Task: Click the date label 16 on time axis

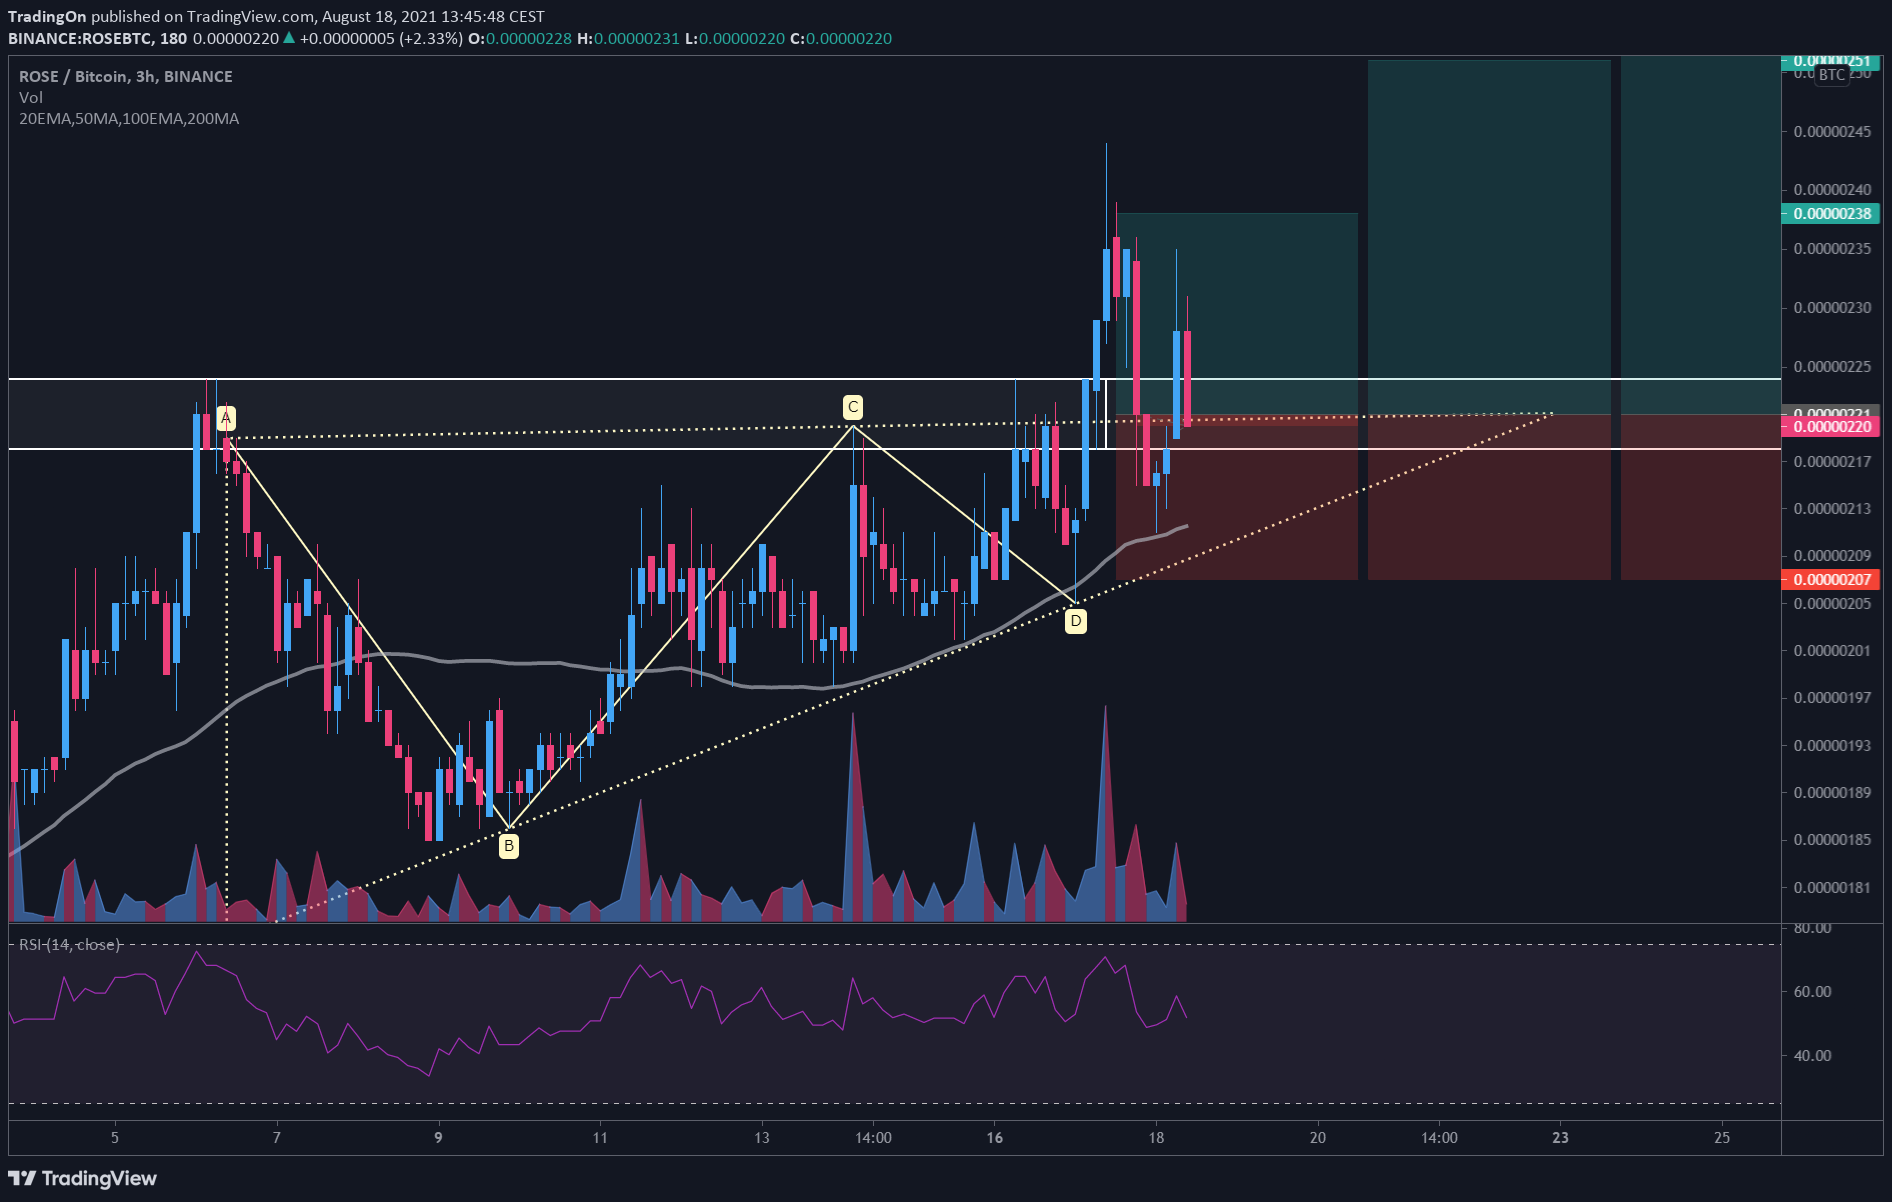Action: pyautogui.click(x=994, y=1138)
